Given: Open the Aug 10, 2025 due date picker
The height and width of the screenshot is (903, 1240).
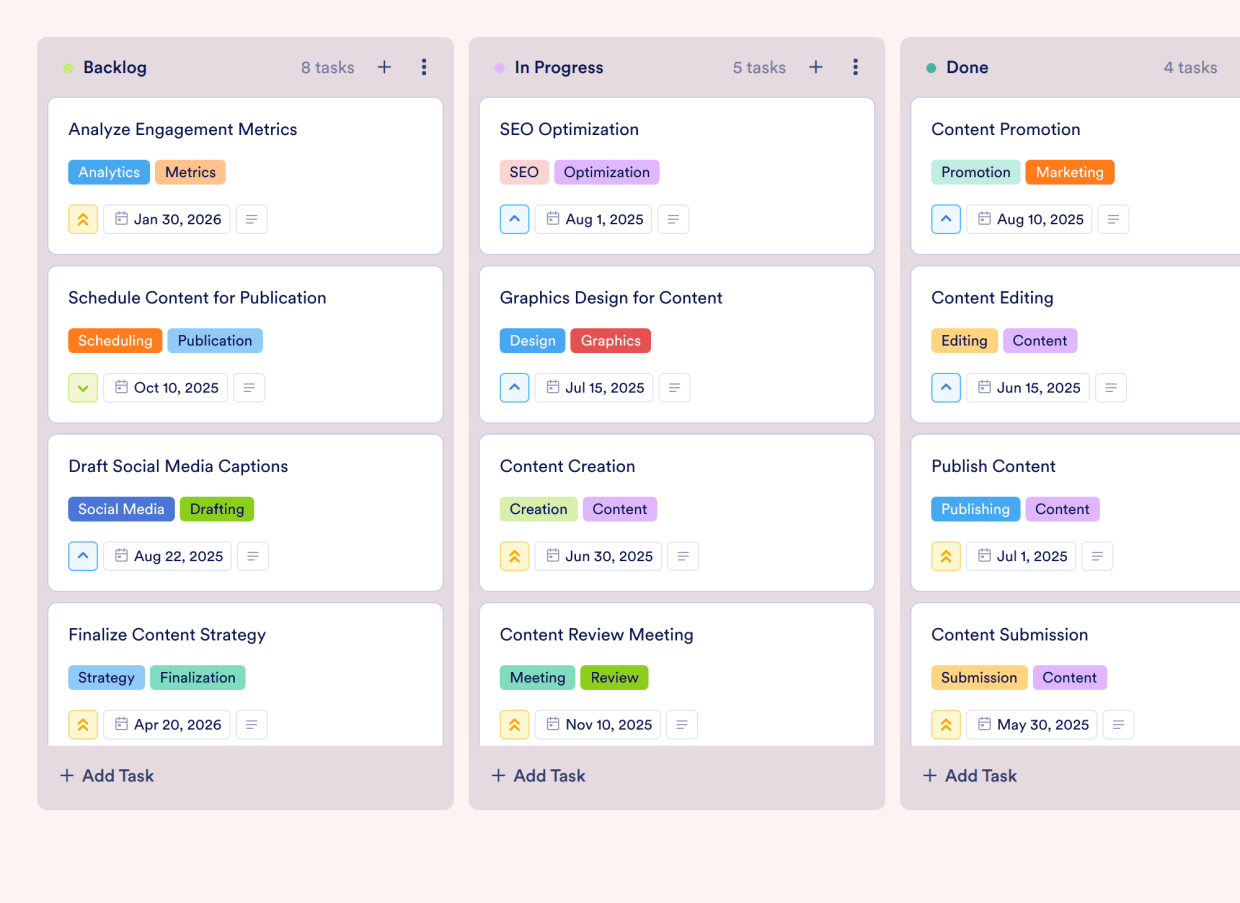Looking at the screenshot, I should tap(1029, 219).
